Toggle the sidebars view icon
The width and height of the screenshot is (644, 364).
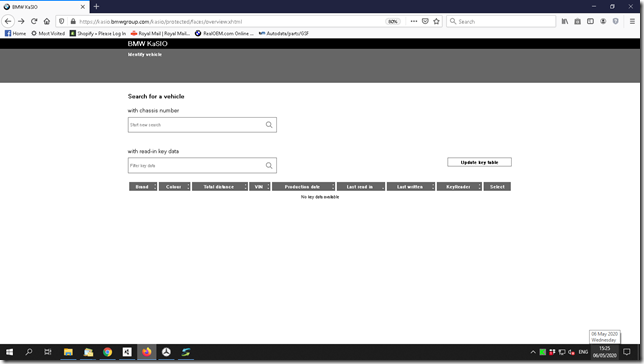590,21
